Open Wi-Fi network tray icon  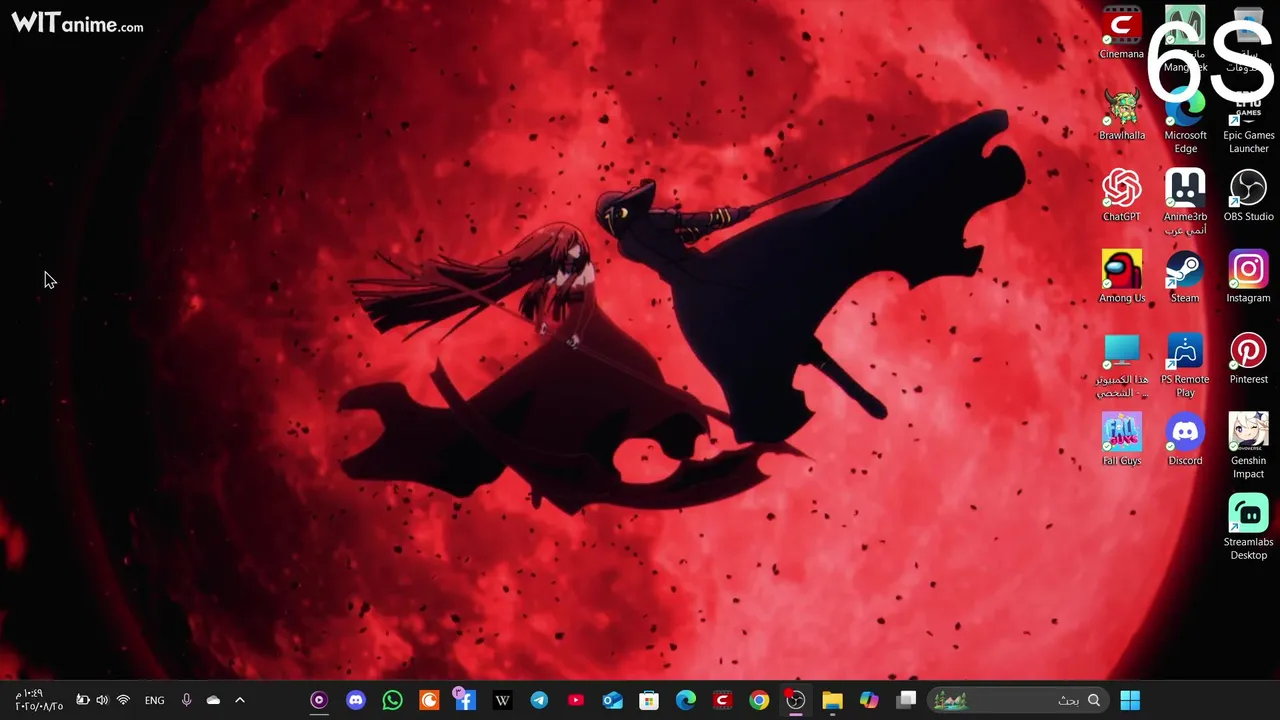(x=123, y=700)
